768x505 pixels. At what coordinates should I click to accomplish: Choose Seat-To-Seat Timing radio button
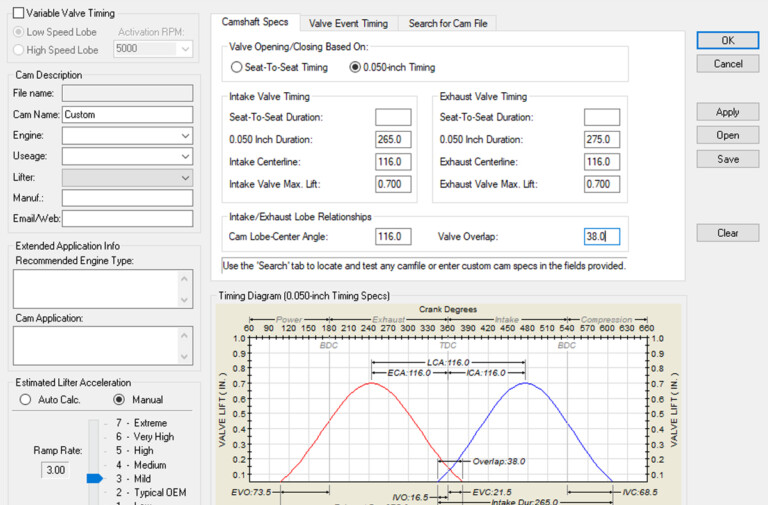point(236,67)
